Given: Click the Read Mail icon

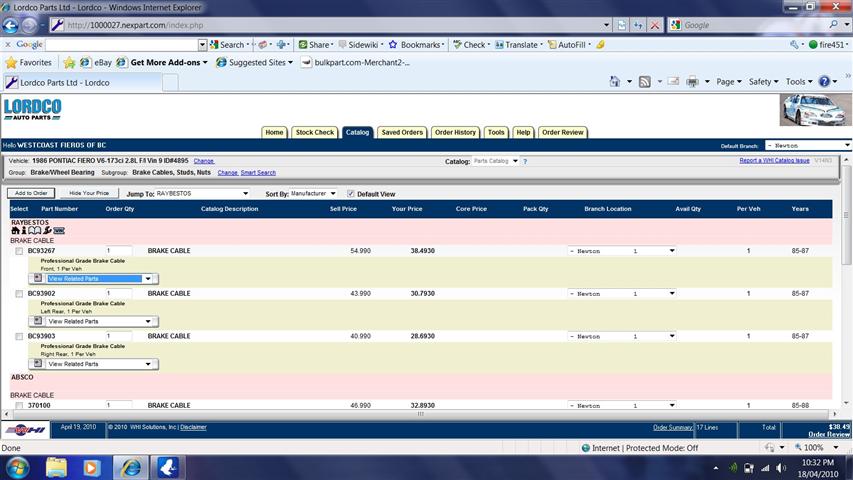Looking at the screenshot, I should pos(673,82).
